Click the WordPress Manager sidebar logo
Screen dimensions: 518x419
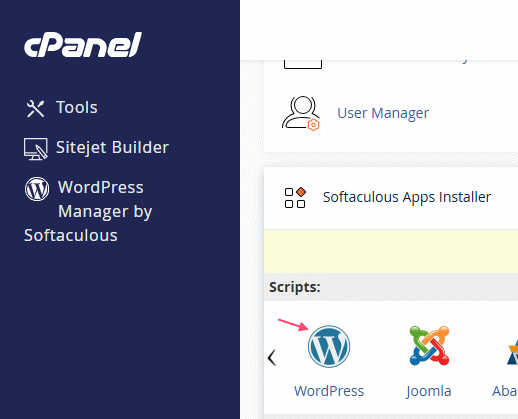coord(37,189)
